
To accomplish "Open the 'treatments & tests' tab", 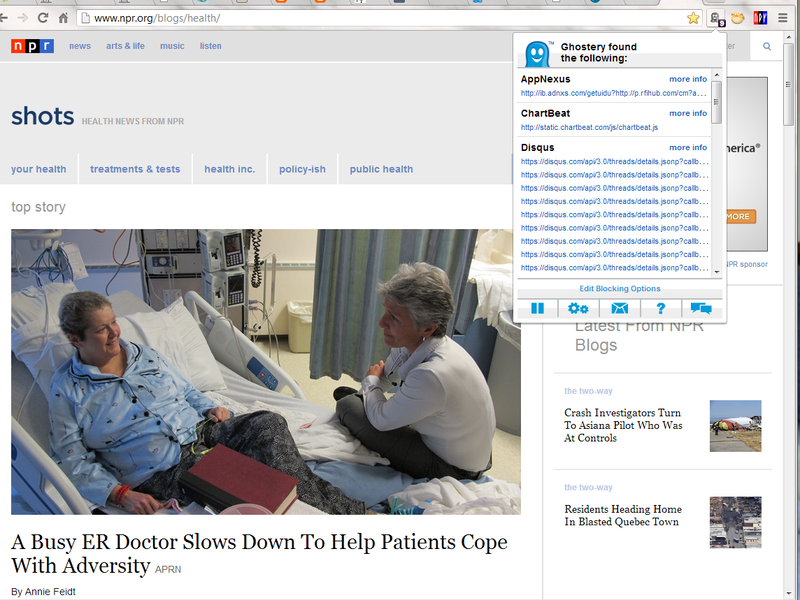I will pyautogui.click(x=135, y=169).
